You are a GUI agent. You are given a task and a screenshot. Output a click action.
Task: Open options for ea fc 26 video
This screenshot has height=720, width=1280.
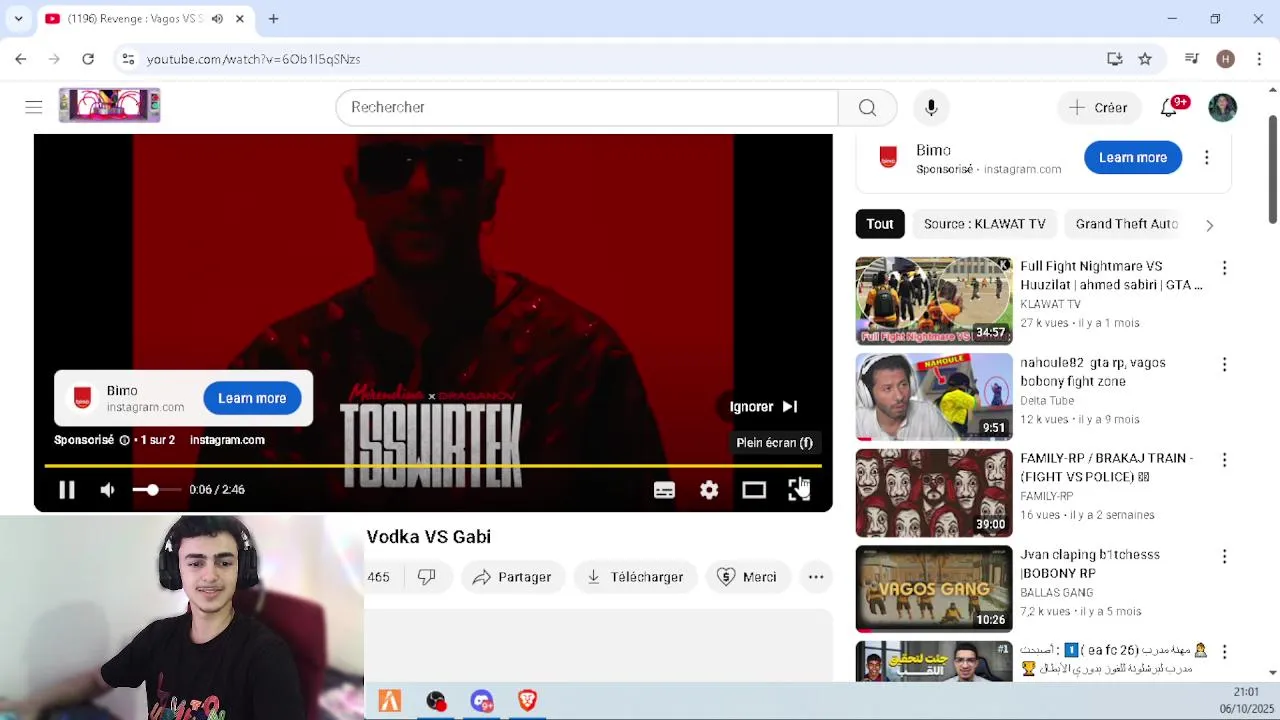click(1224, 651)
